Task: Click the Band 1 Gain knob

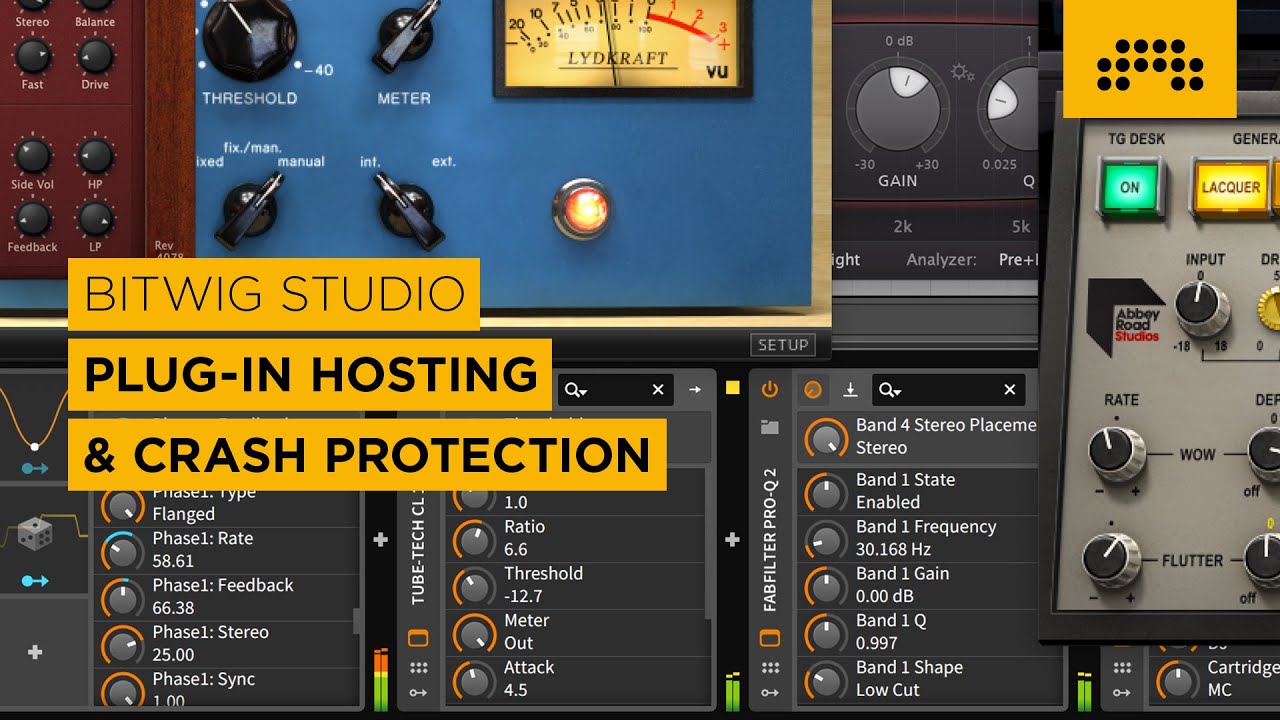Action: (x=826, y=586)
